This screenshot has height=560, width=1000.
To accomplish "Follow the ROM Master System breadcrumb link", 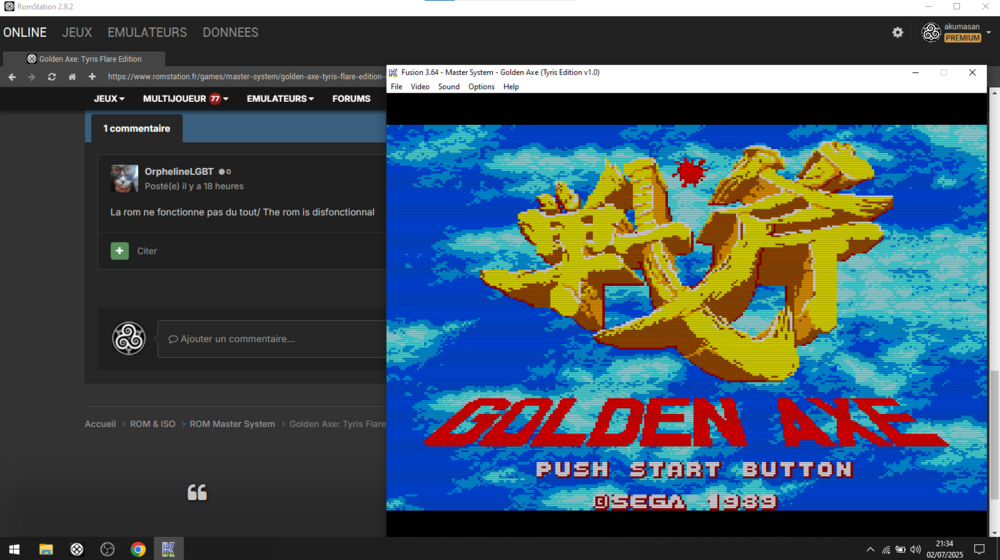I will point(232,424).
